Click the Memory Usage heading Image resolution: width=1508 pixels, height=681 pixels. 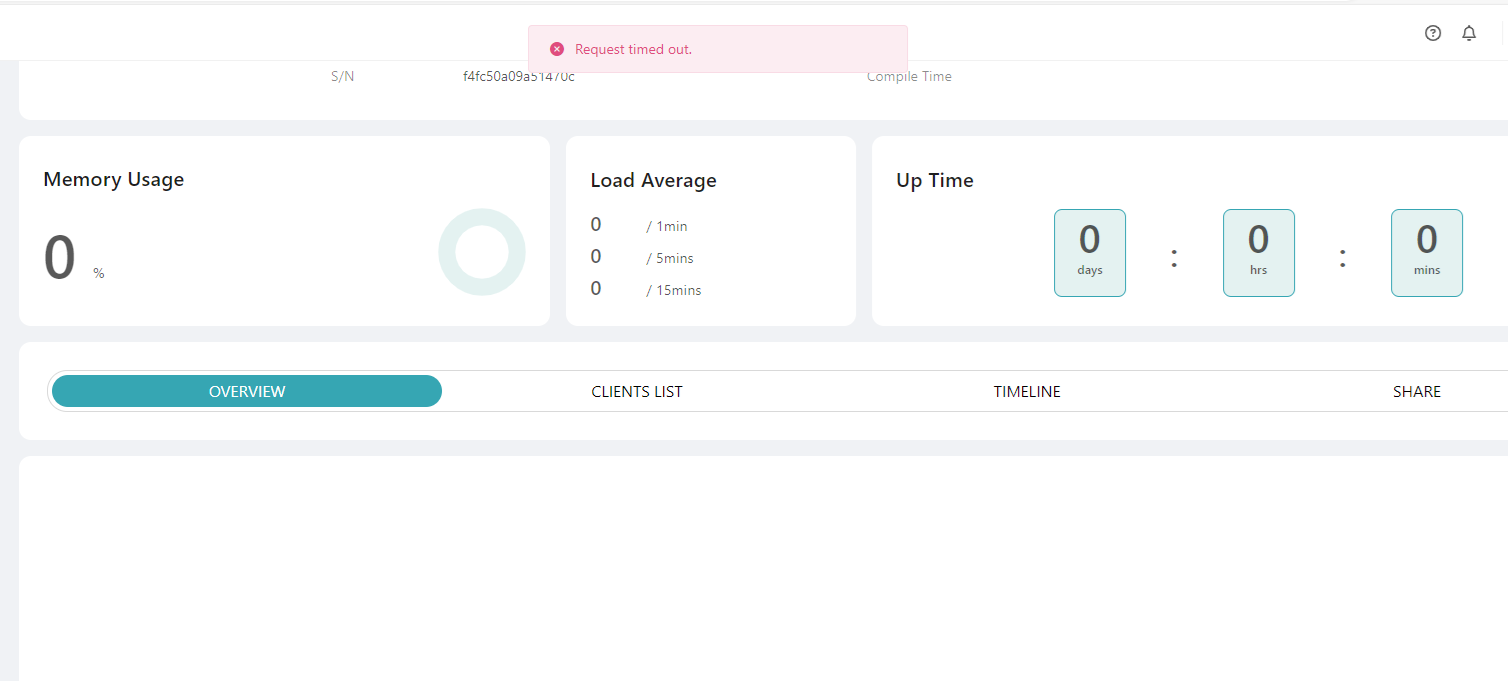pyautogui.click(x=114, y=180)
